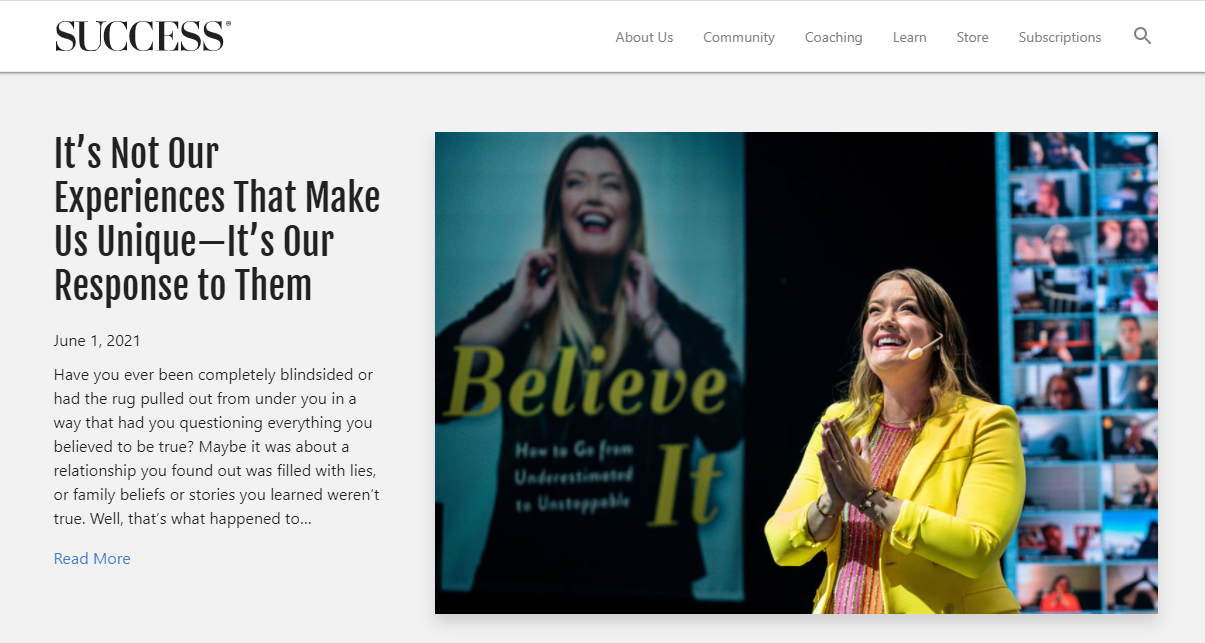
Task: Open the 'It's Not Our Experiences' headline
Action: point(217,220)
